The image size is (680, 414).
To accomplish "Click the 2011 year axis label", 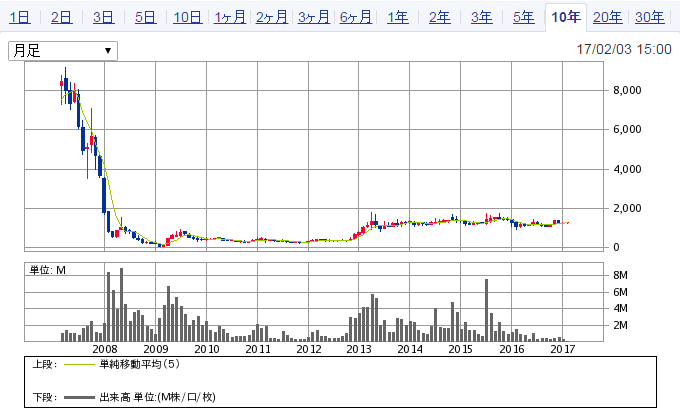I will click(258, 349).
